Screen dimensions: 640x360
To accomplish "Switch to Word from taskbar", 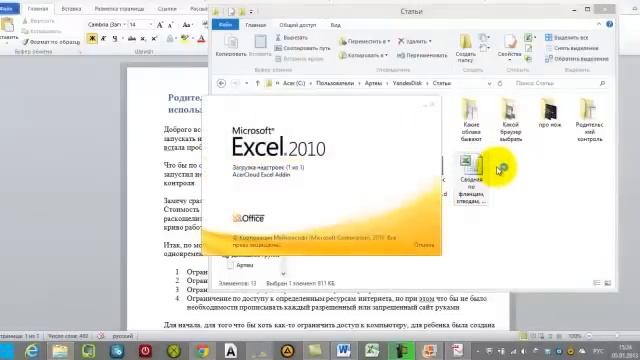I will click(344, 351).
